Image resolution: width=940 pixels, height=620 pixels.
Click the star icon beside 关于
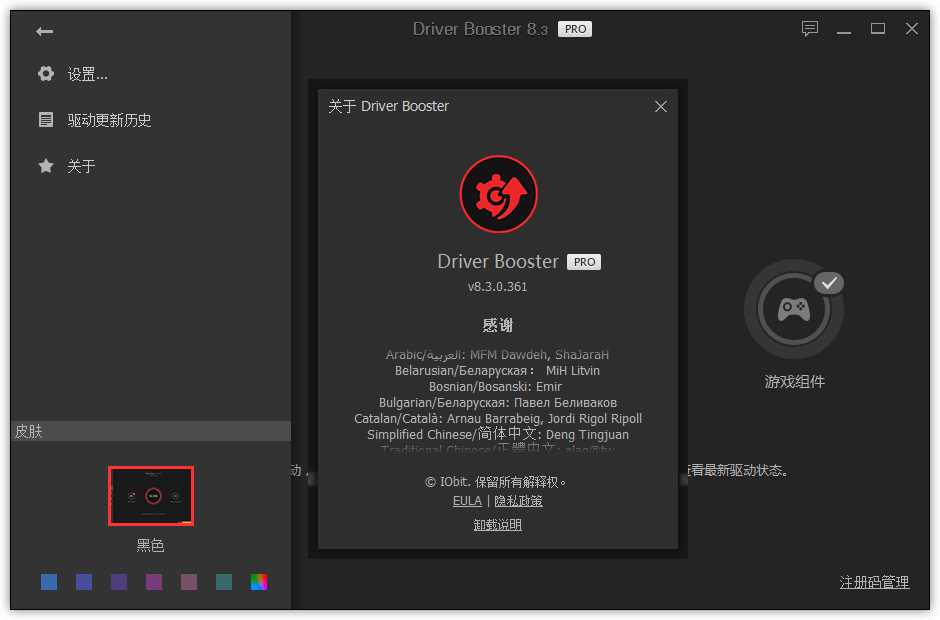tap(46, 165)
